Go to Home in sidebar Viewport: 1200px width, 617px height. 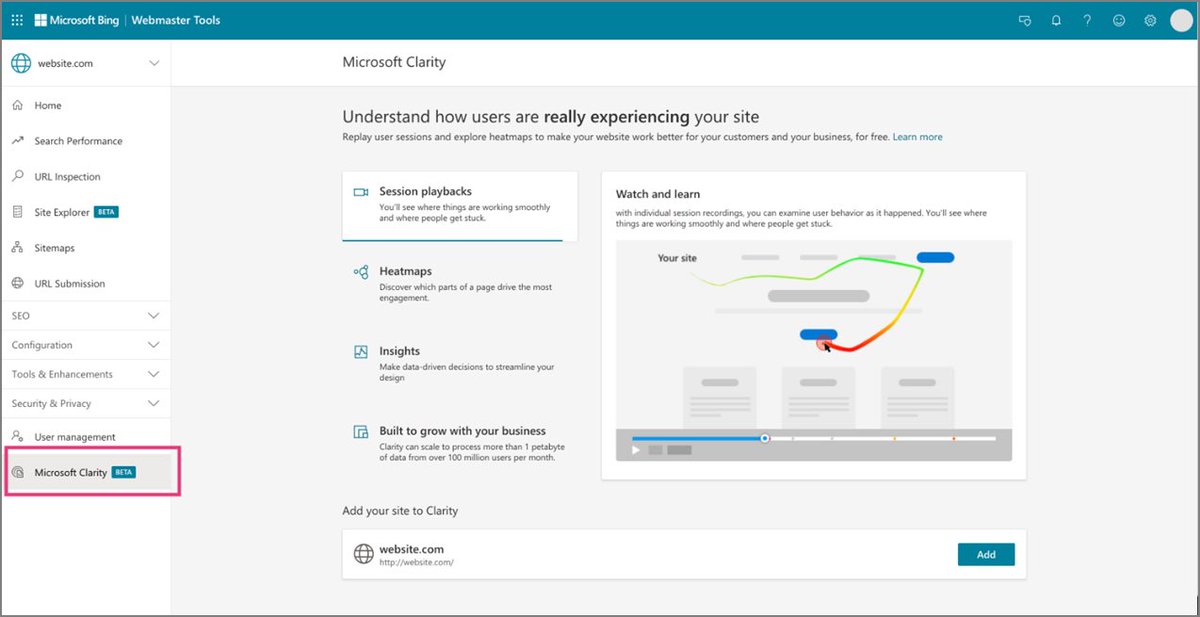(86, 105)
